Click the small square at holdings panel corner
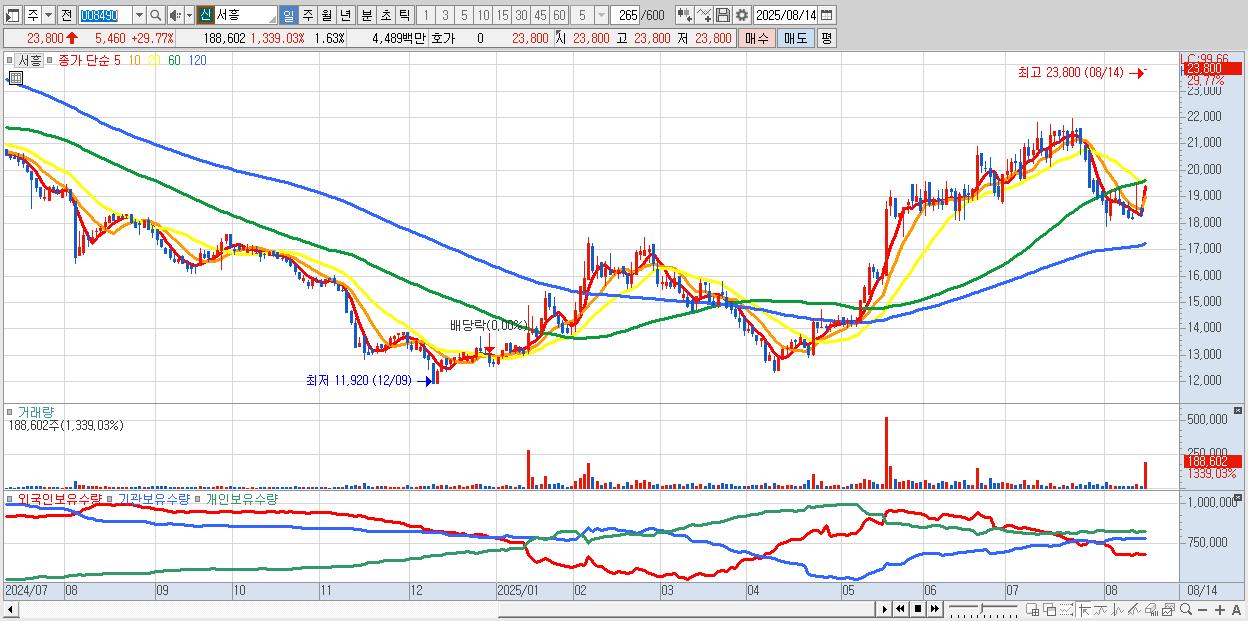Image resolution: width=1248 pixels, height=621 pixels. point(1240,496)
